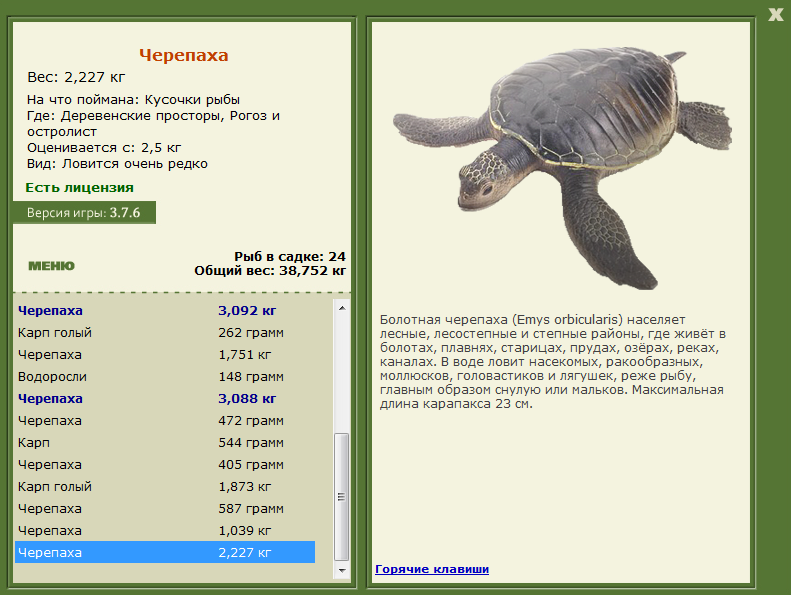Open the Горячие клавиши link
The height and width of the screenshot is (595, 791).
[432, 569]
